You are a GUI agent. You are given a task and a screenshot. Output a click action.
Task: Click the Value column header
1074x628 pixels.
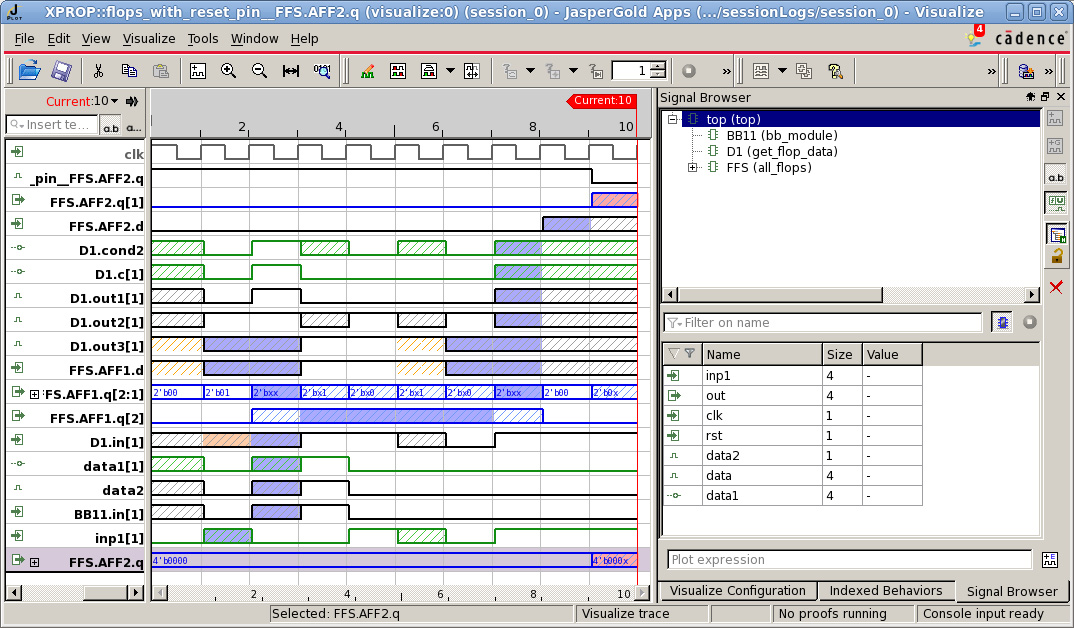(x=892, y=354)
